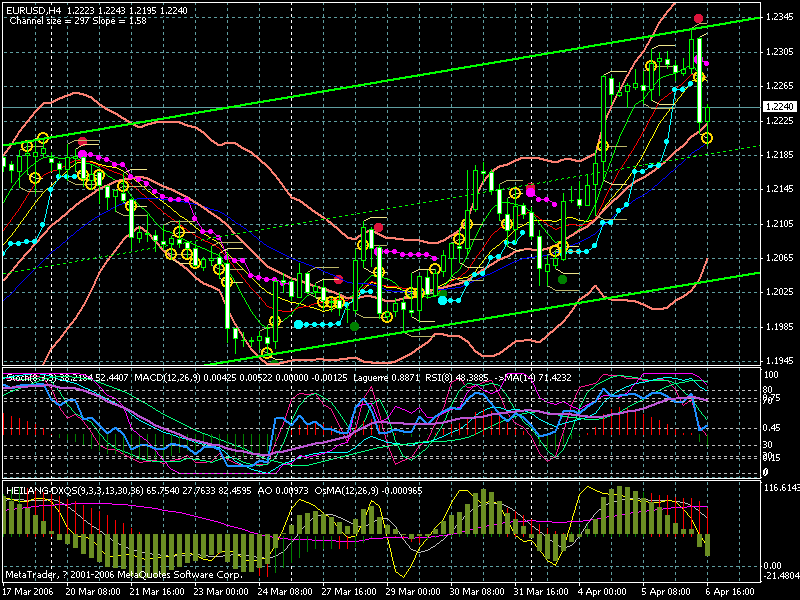
Task: Click the highlighted current price box 1.2240
Action: tap(779, 106)
